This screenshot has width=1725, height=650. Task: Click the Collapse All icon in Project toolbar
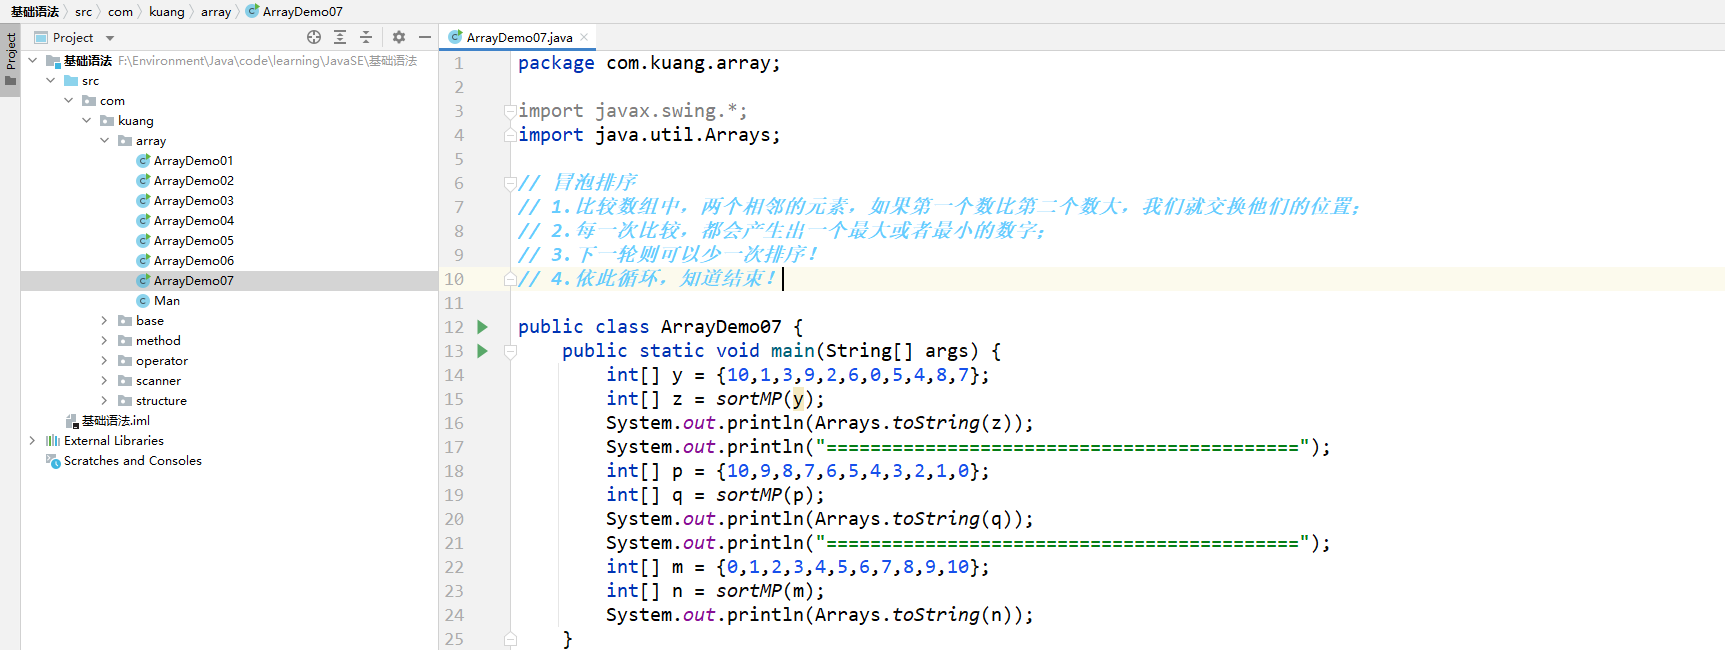366,37
